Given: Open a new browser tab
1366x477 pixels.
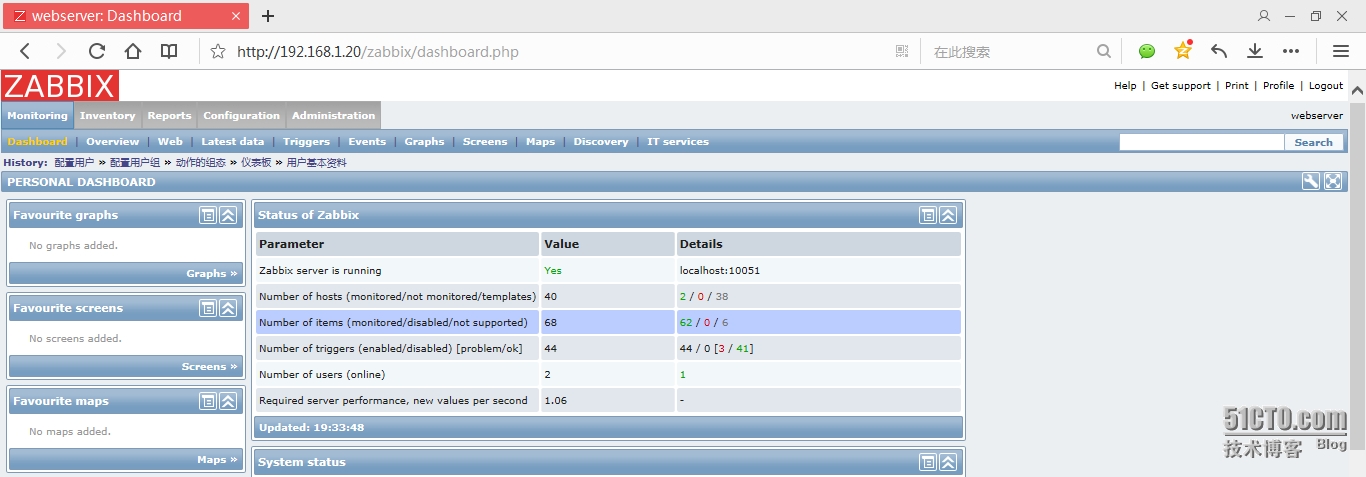Looking at the screenshot, I should [268, 16].
